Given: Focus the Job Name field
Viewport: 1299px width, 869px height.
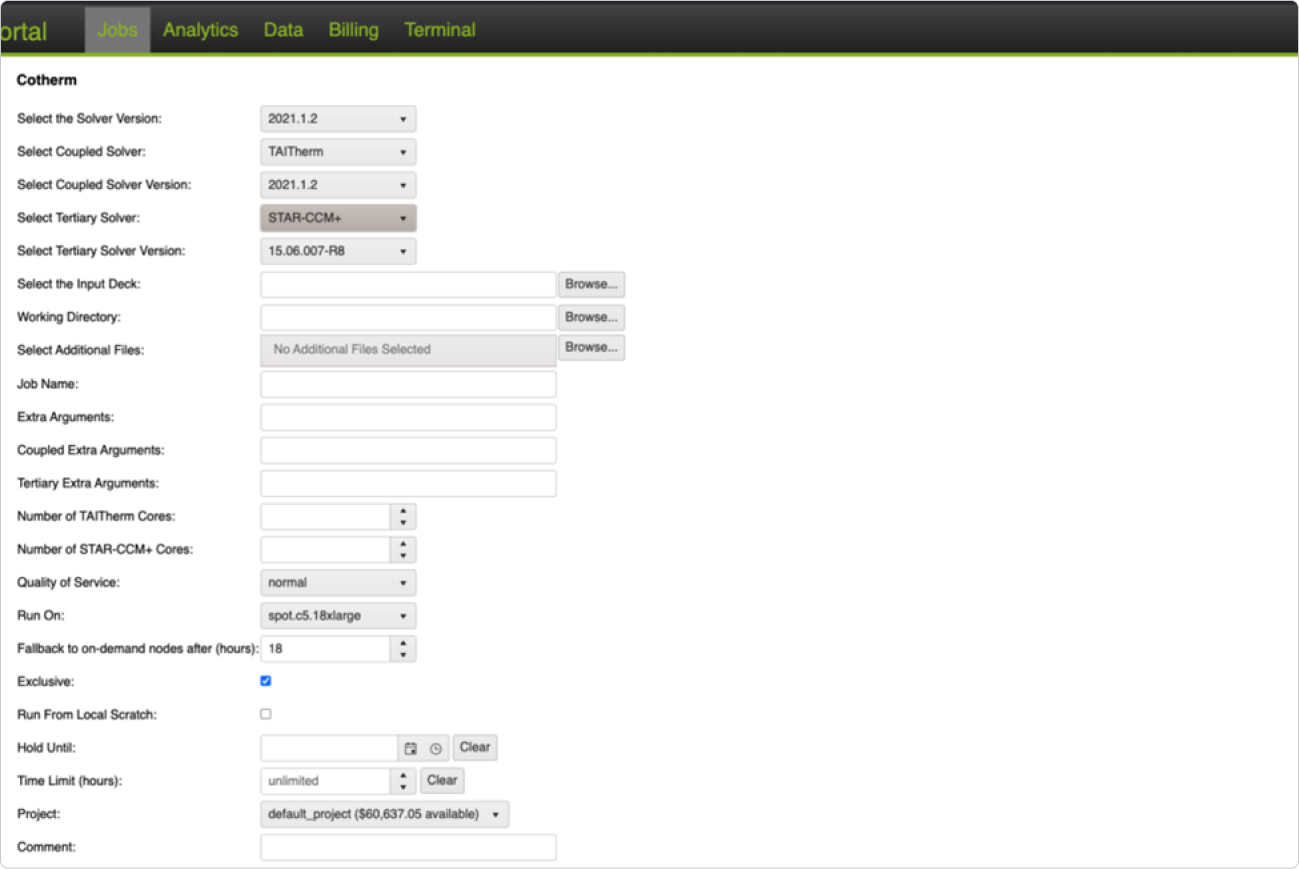Looking at the screenshot, I should pyautogui.click(x=408, y=384).
